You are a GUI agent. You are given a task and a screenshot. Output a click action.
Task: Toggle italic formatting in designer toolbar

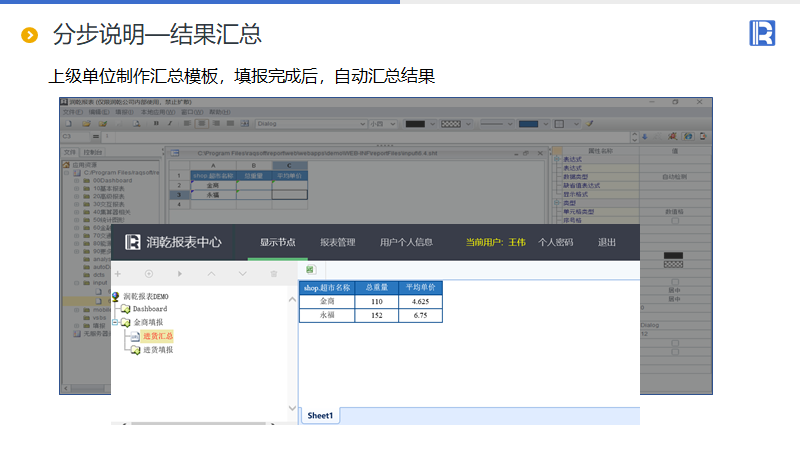[170, 124]
